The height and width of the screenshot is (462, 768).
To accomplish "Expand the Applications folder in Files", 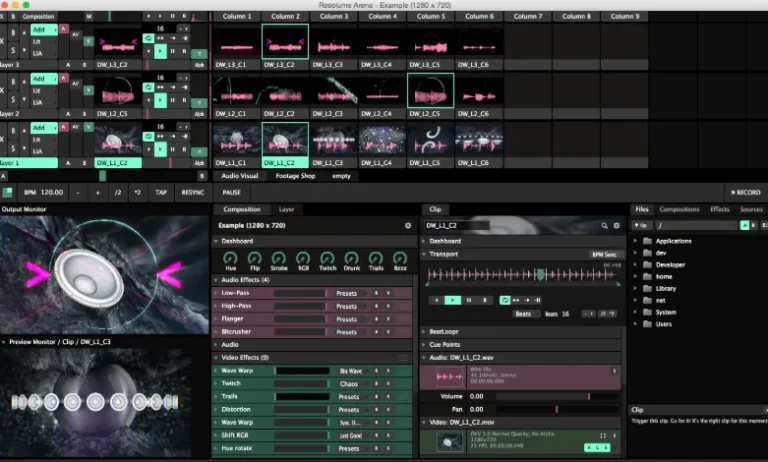I will pyautogui.click(x=635, y=241).
